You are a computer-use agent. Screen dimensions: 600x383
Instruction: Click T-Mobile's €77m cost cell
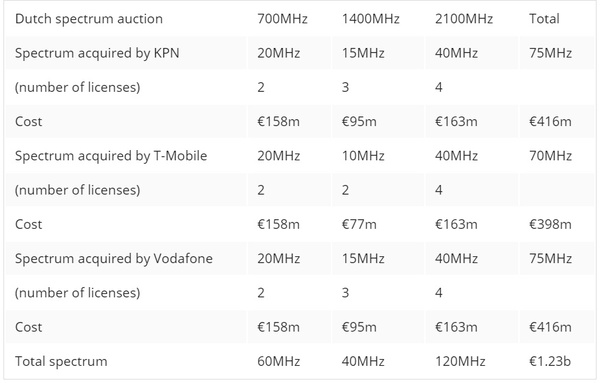point(359,224)
